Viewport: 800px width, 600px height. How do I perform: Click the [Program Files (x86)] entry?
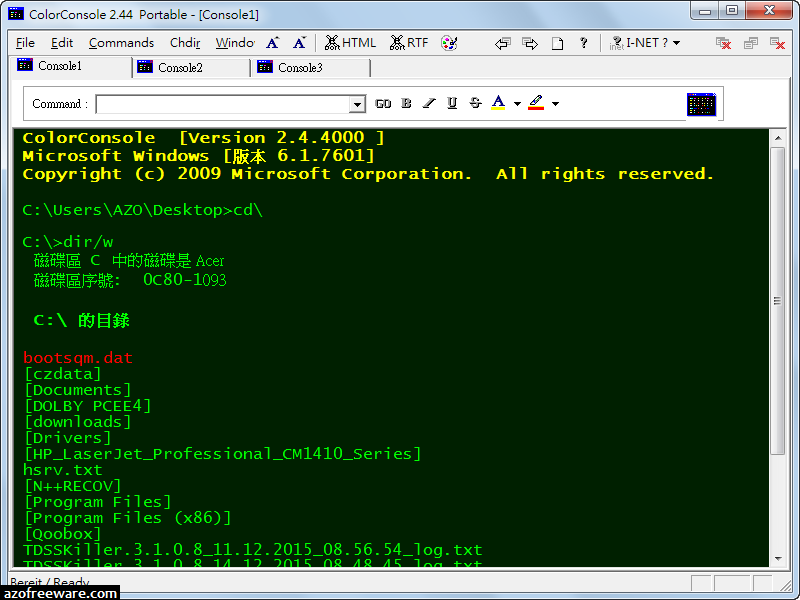point(128,518)
